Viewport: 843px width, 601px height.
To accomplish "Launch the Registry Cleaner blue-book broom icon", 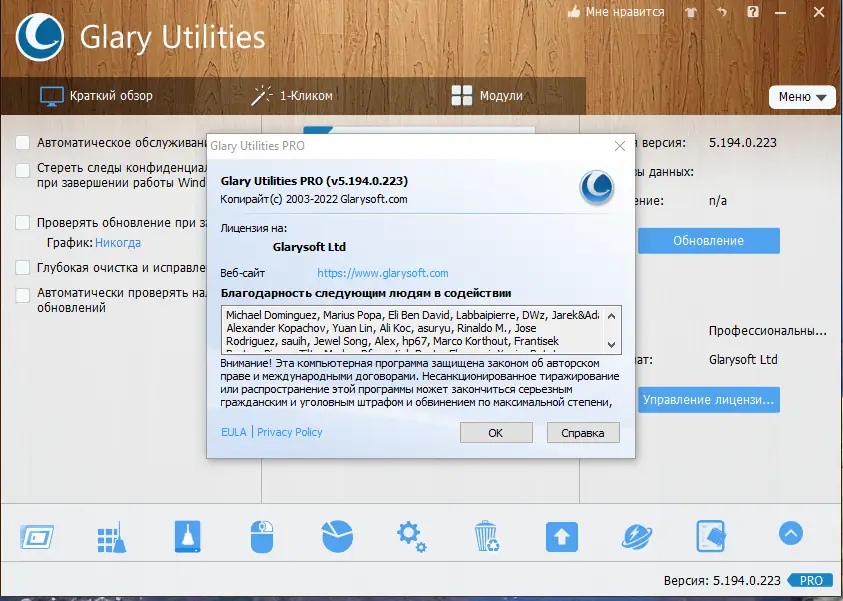I will (x=188, y=536).
